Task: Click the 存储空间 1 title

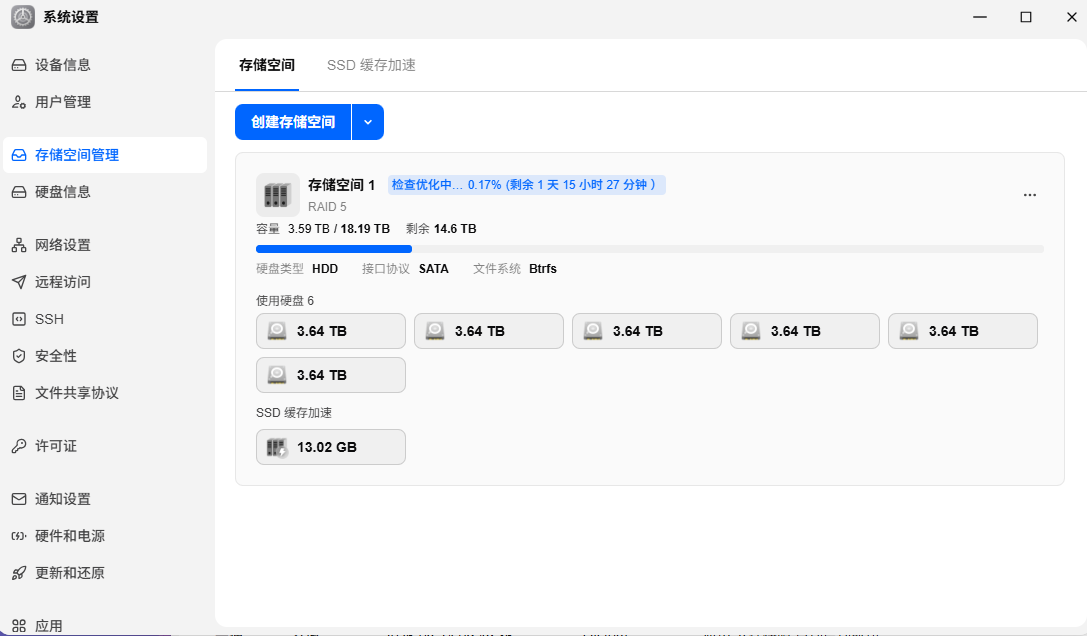Action: click(x=341, y=185)
